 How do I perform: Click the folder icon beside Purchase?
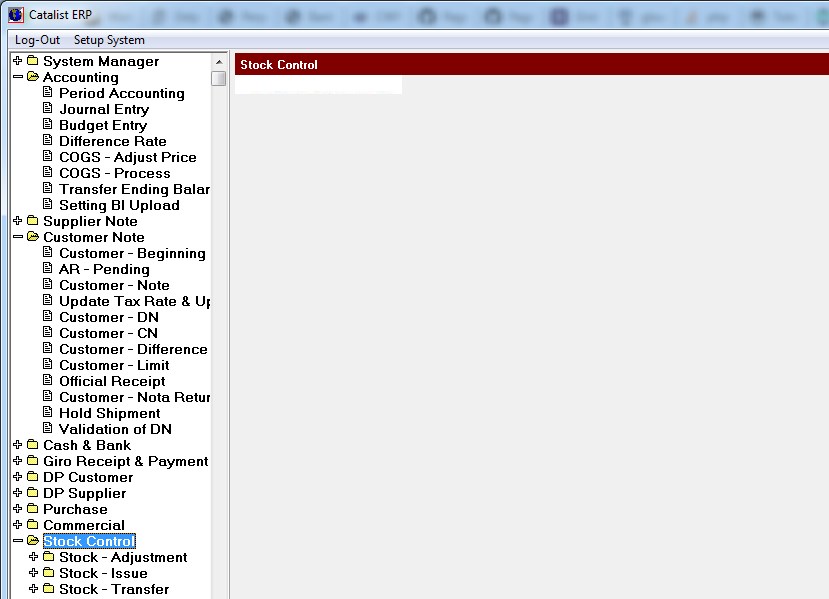click(x=32, y=509)
